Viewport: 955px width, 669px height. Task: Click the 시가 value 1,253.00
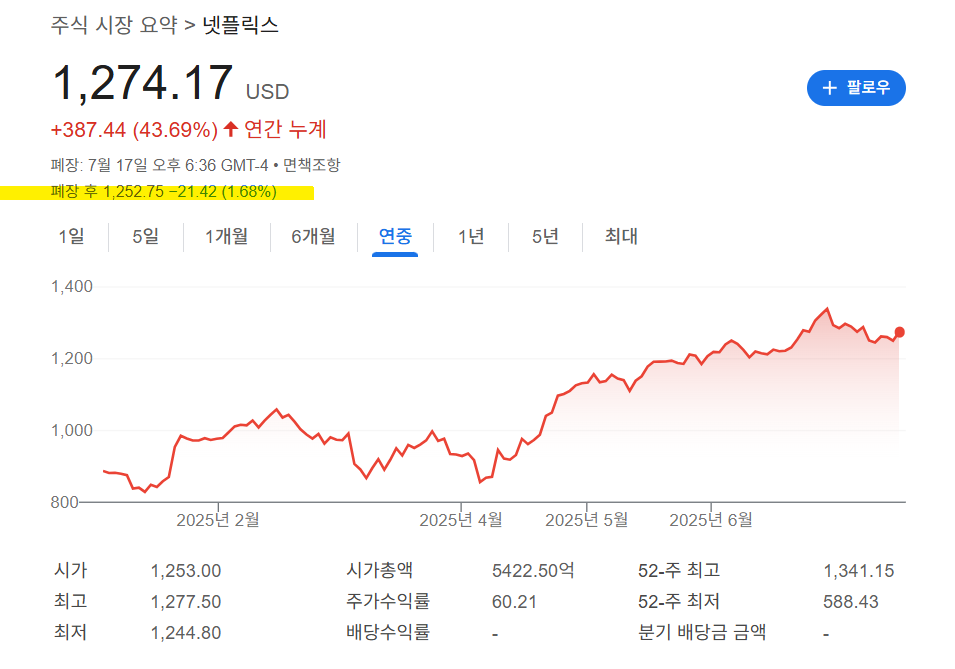coord(186,571)
